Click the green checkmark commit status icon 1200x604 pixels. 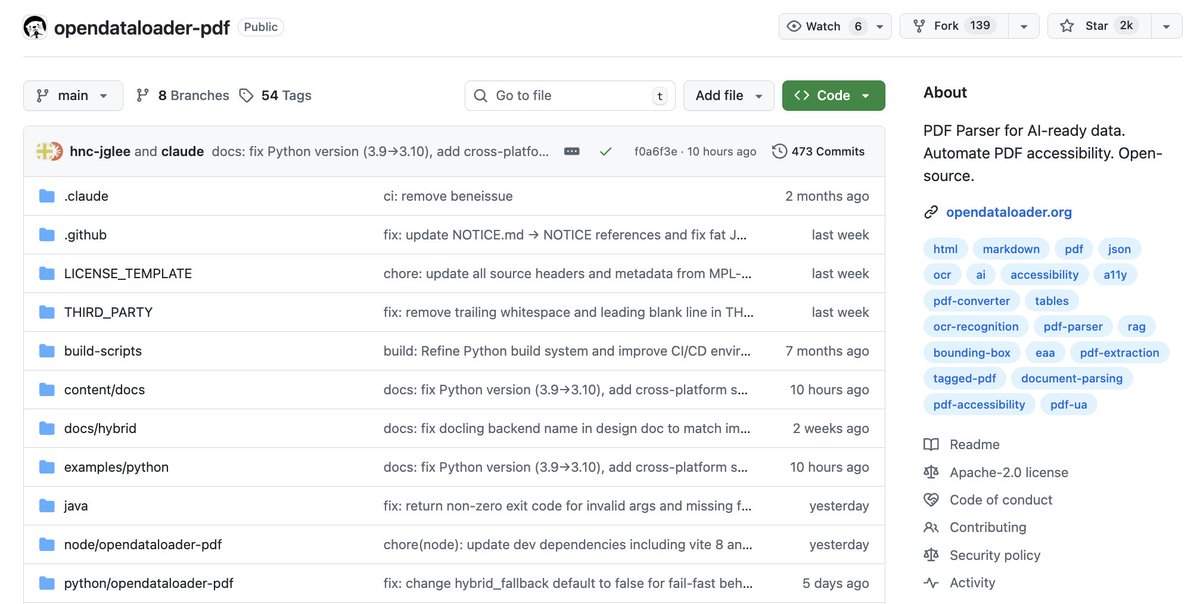click(605, 151)
